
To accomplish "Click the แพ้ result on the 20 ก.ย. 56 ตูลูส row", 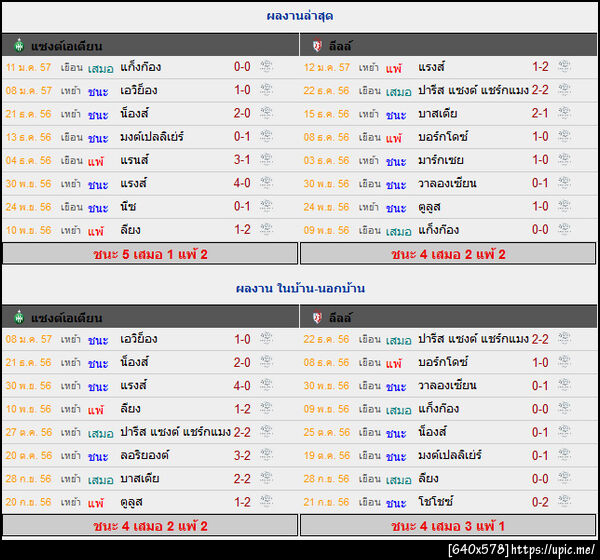I will point(96,503).
